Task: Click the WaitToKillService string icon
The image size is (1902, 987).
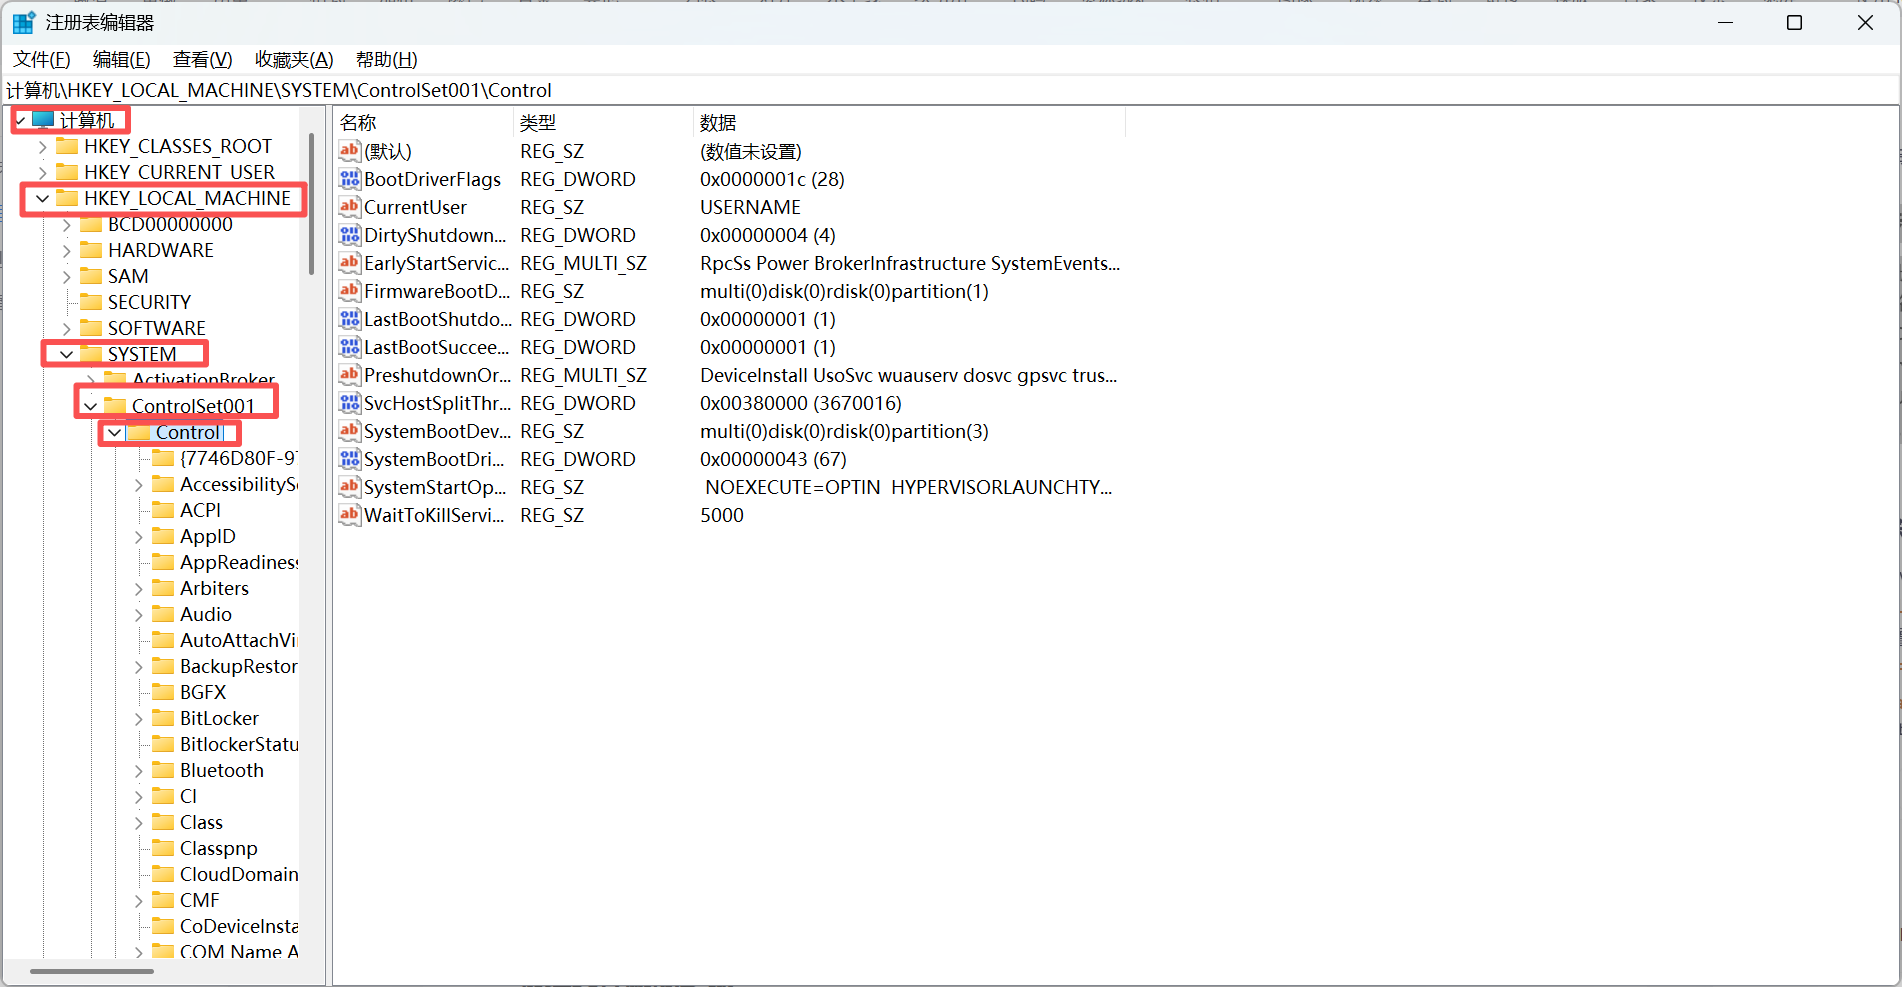Action: (x=349, y=515)
